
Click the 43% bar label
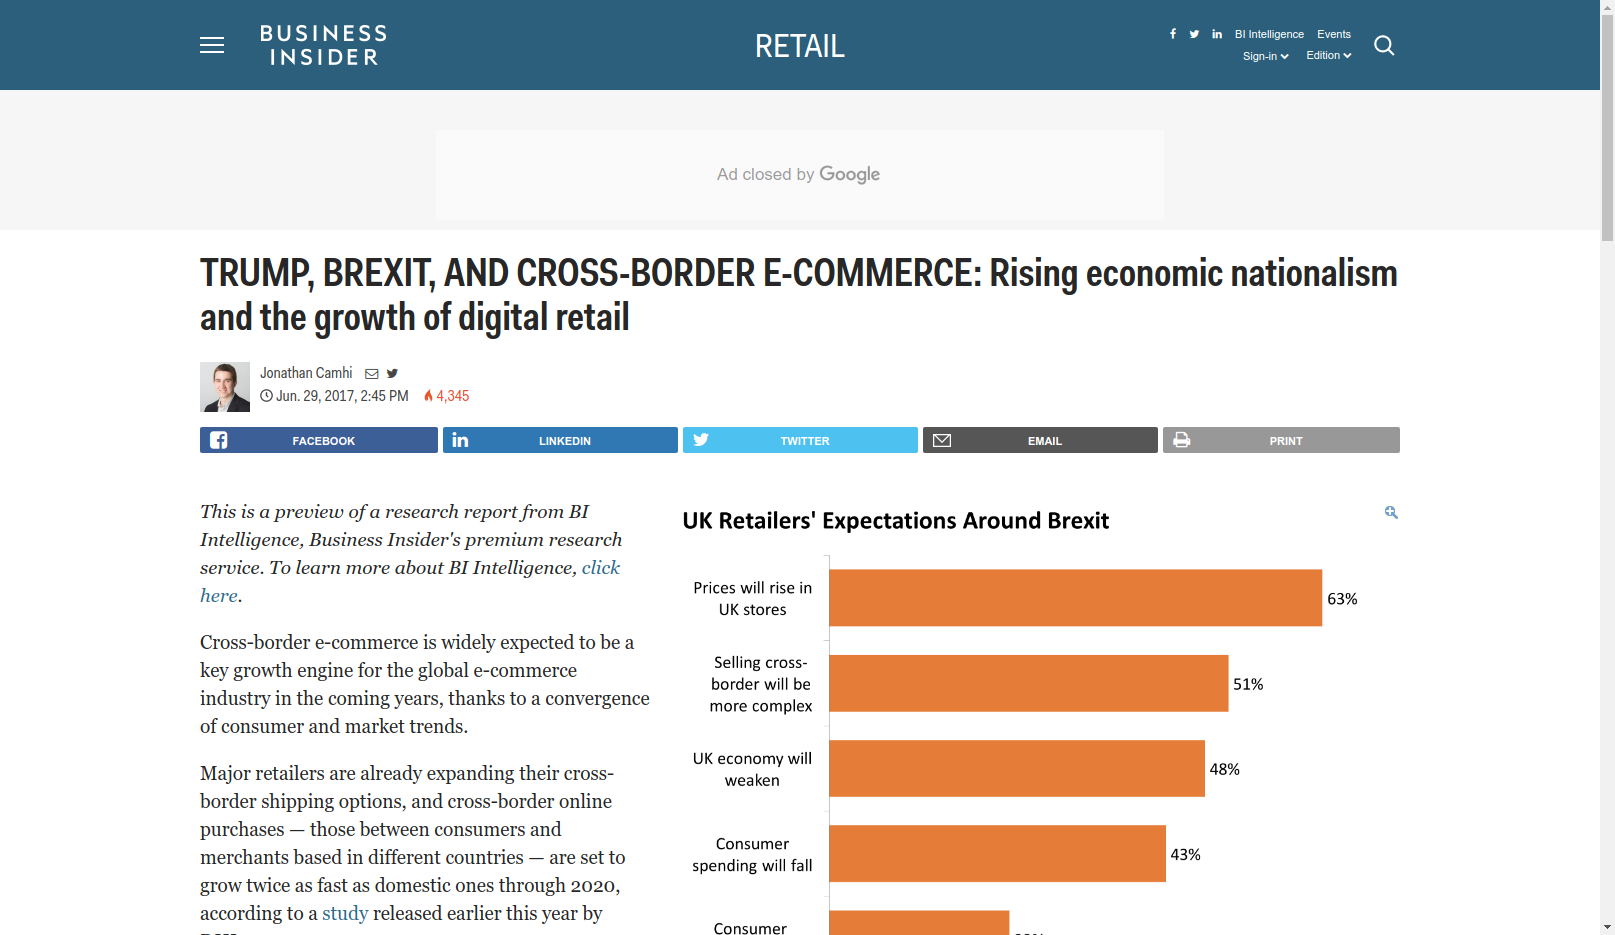(1186, 854)
